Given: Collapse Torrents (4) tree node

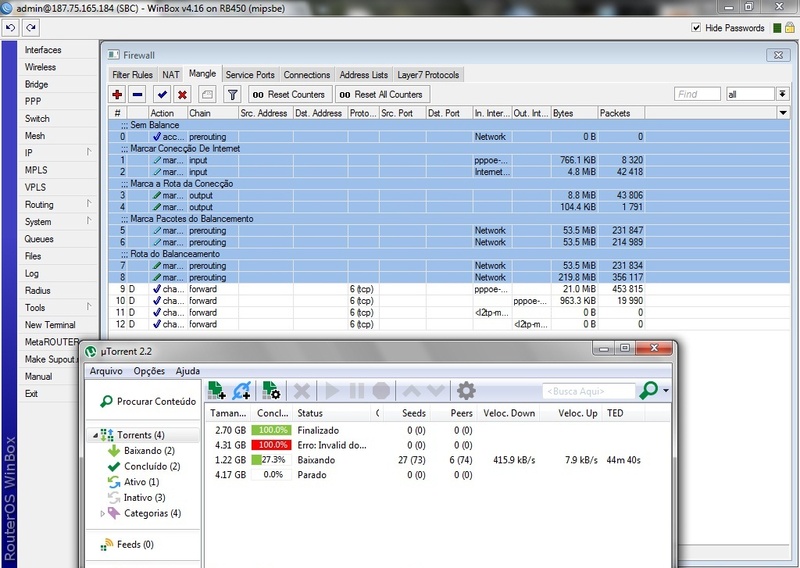Looking at the screenshot, I should (95, 435).
